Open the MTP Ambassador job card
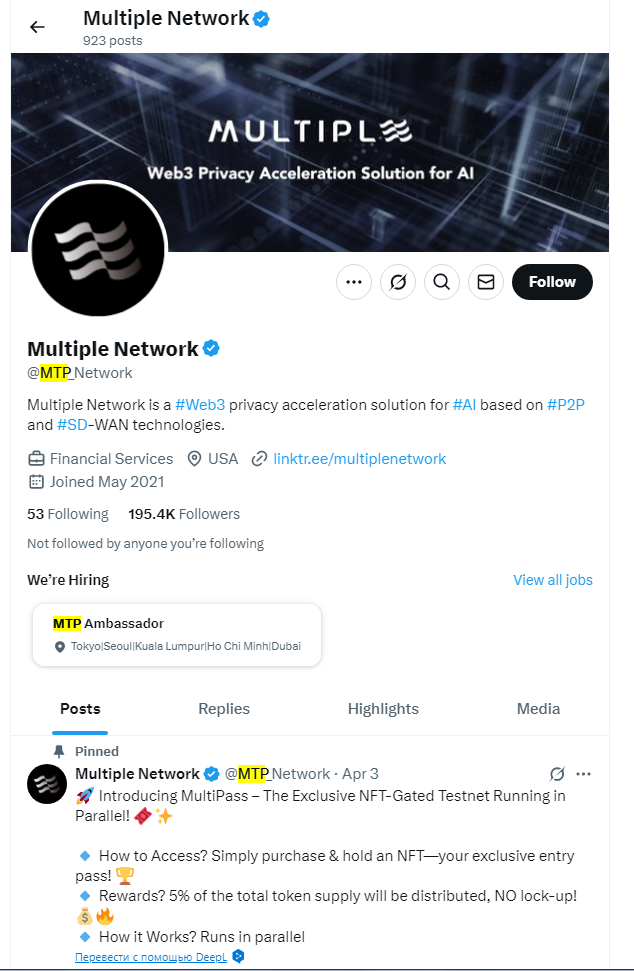This screenshot has height=971, width=634. [x=177, y=634]
